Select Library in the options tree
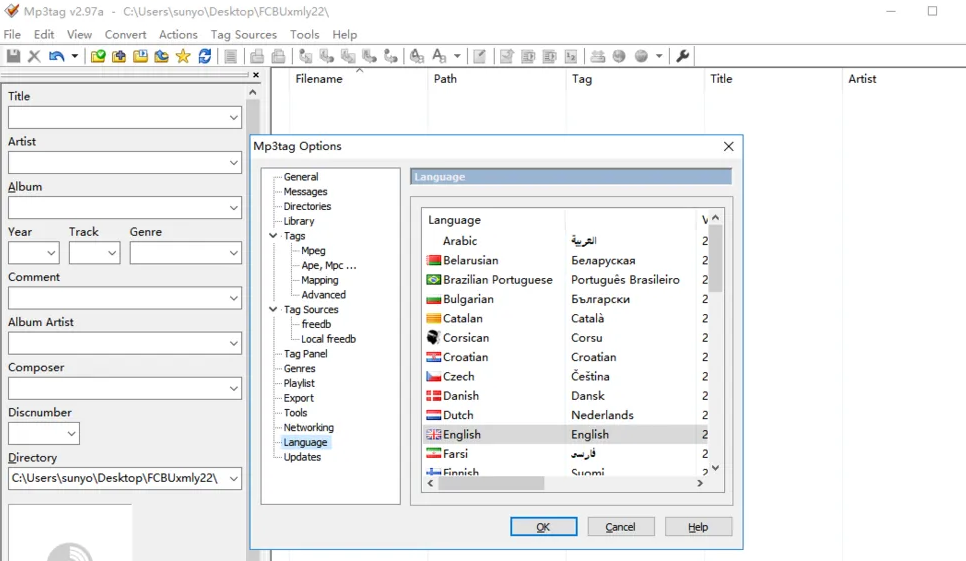 coord(299,221)
